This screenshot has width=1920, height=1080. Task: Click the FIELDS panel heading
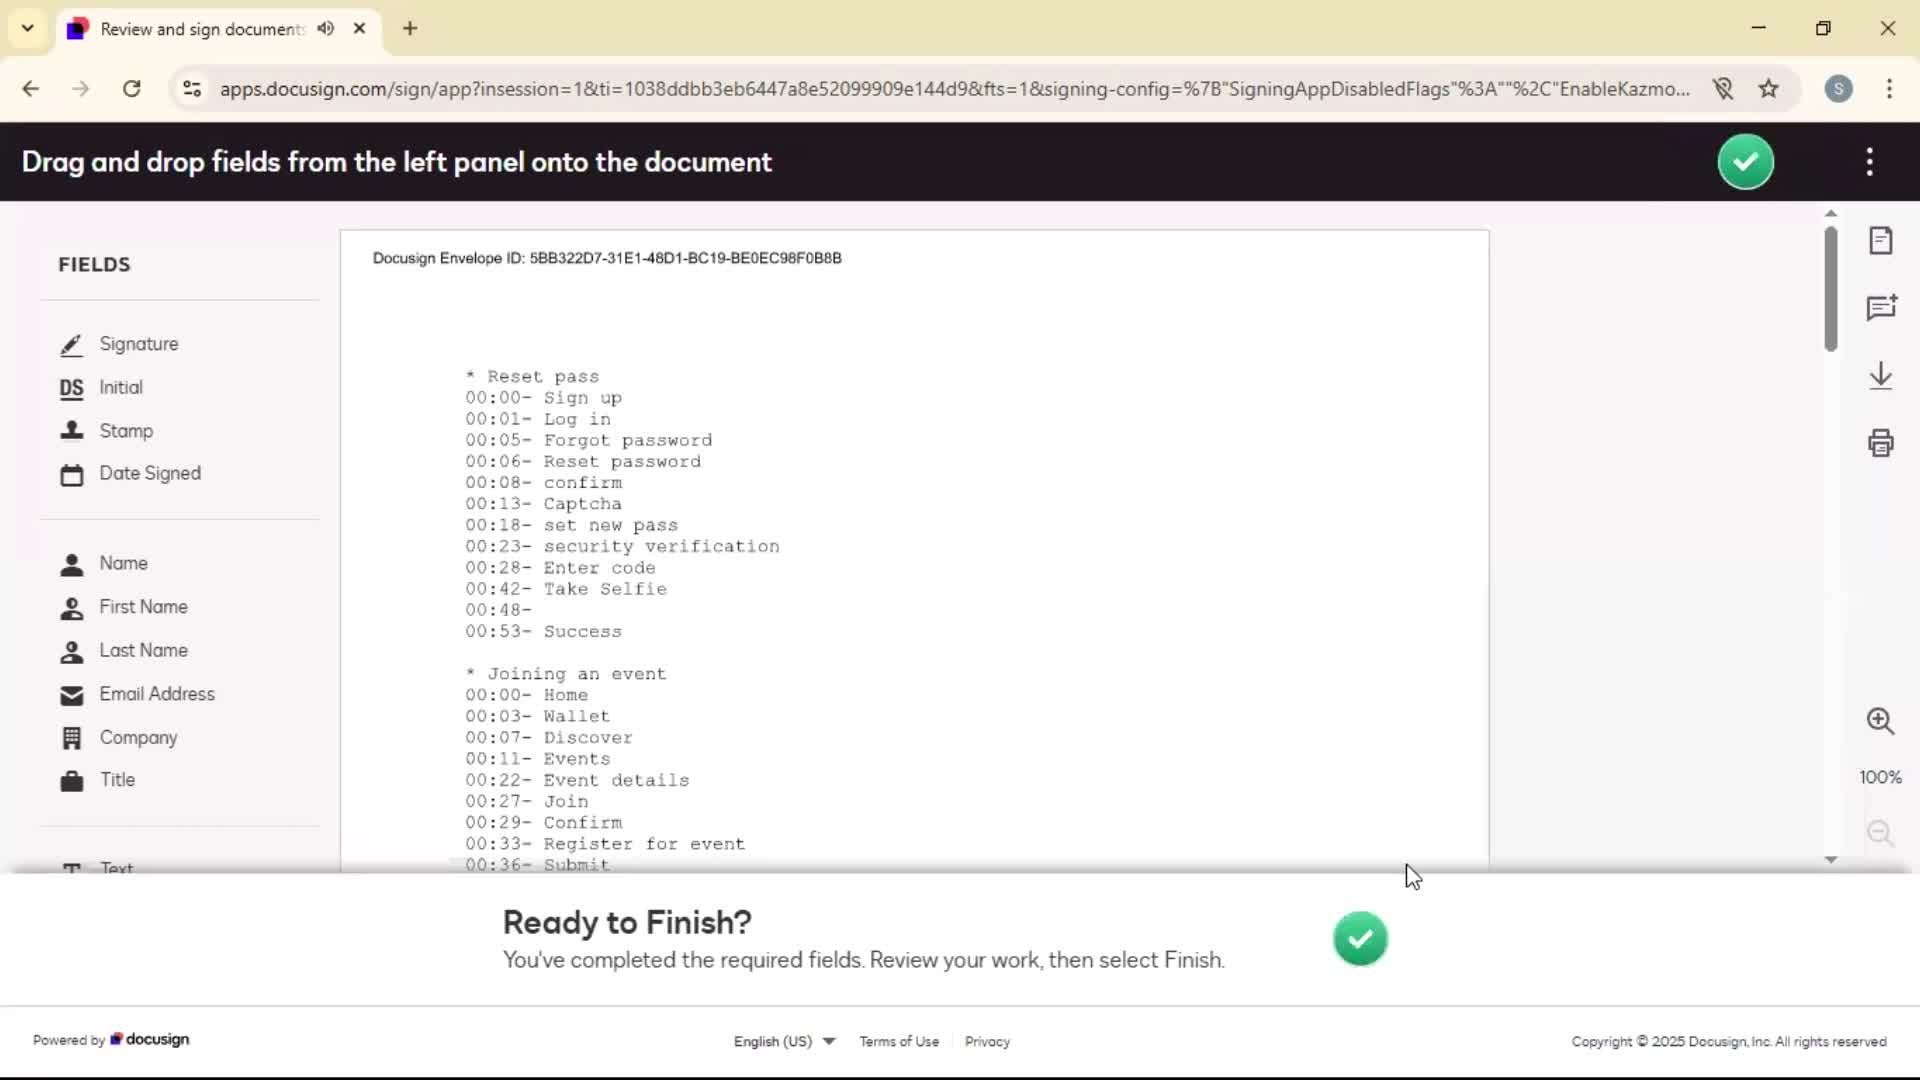click(x=94, y=265)
